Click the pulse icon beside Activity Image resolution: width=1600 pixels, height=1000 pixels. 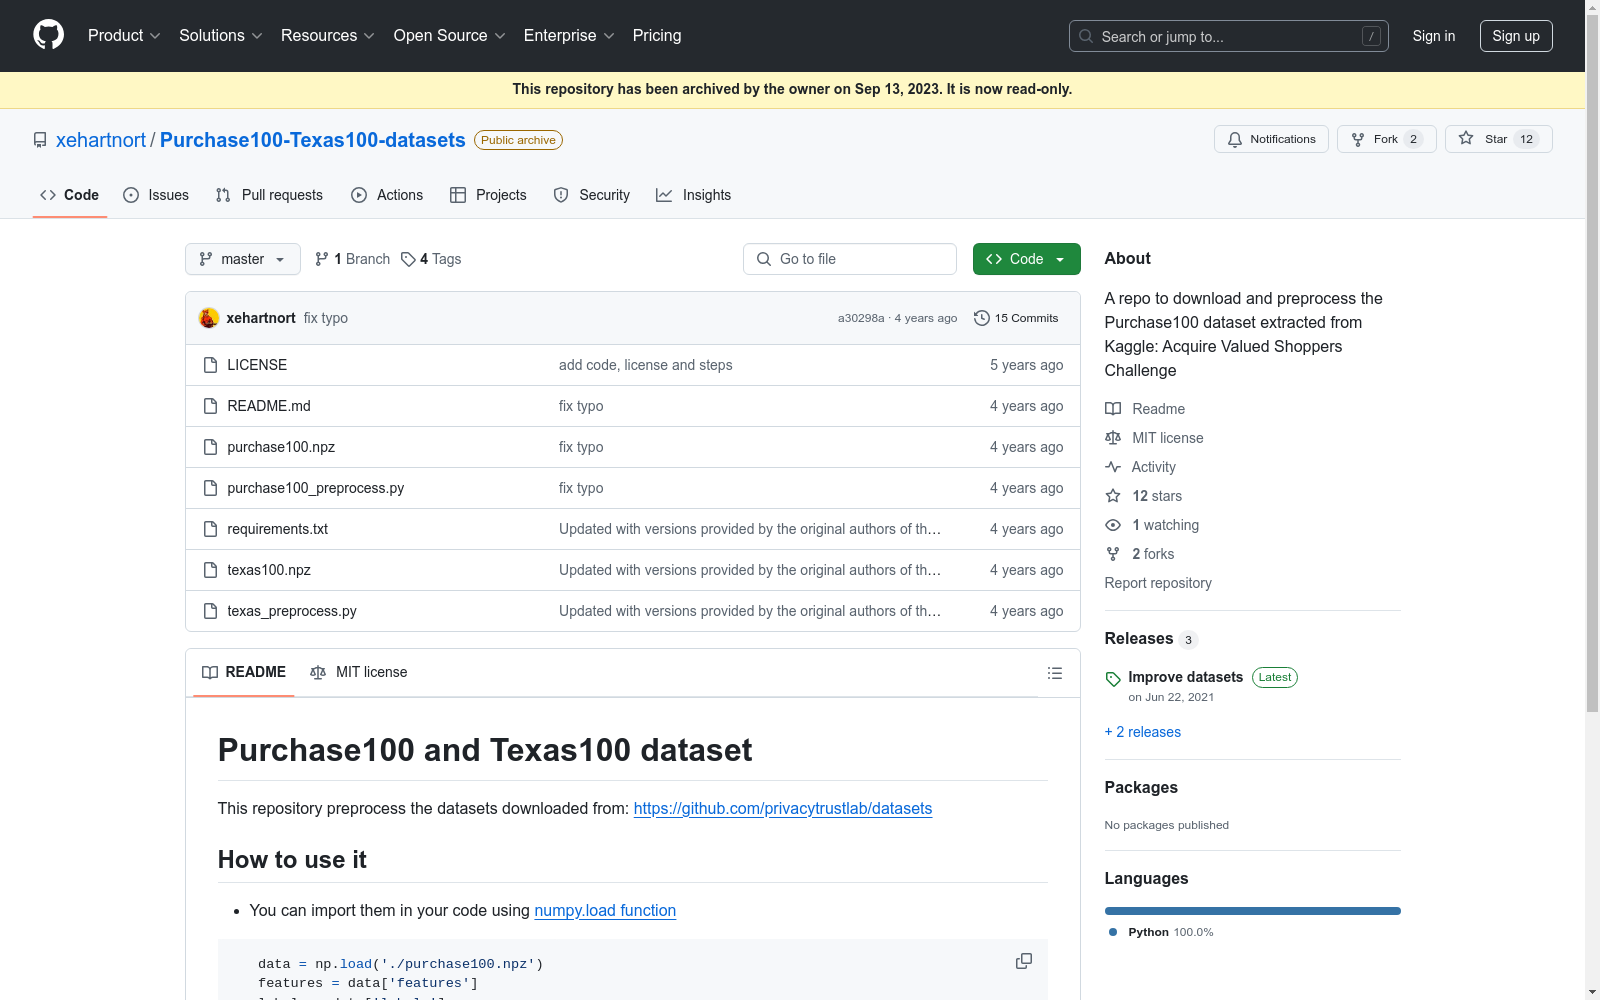pyautogui.click(x=1113, y=467)
